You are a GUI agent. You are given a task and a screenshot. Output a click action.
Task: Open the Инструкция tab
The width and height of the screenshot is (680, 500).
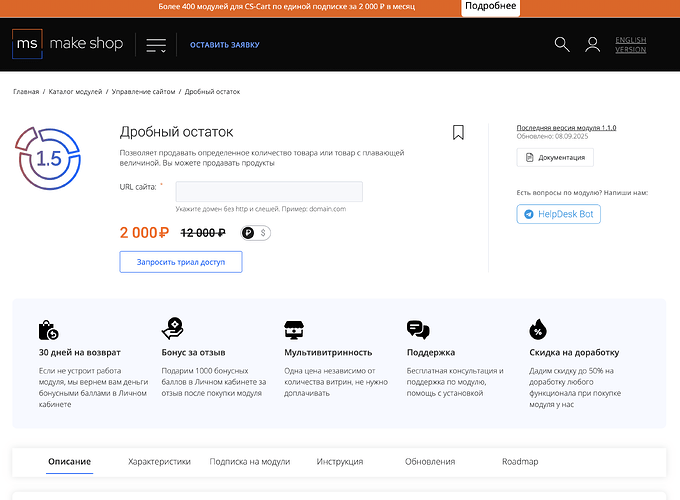[x=340, y=462]
